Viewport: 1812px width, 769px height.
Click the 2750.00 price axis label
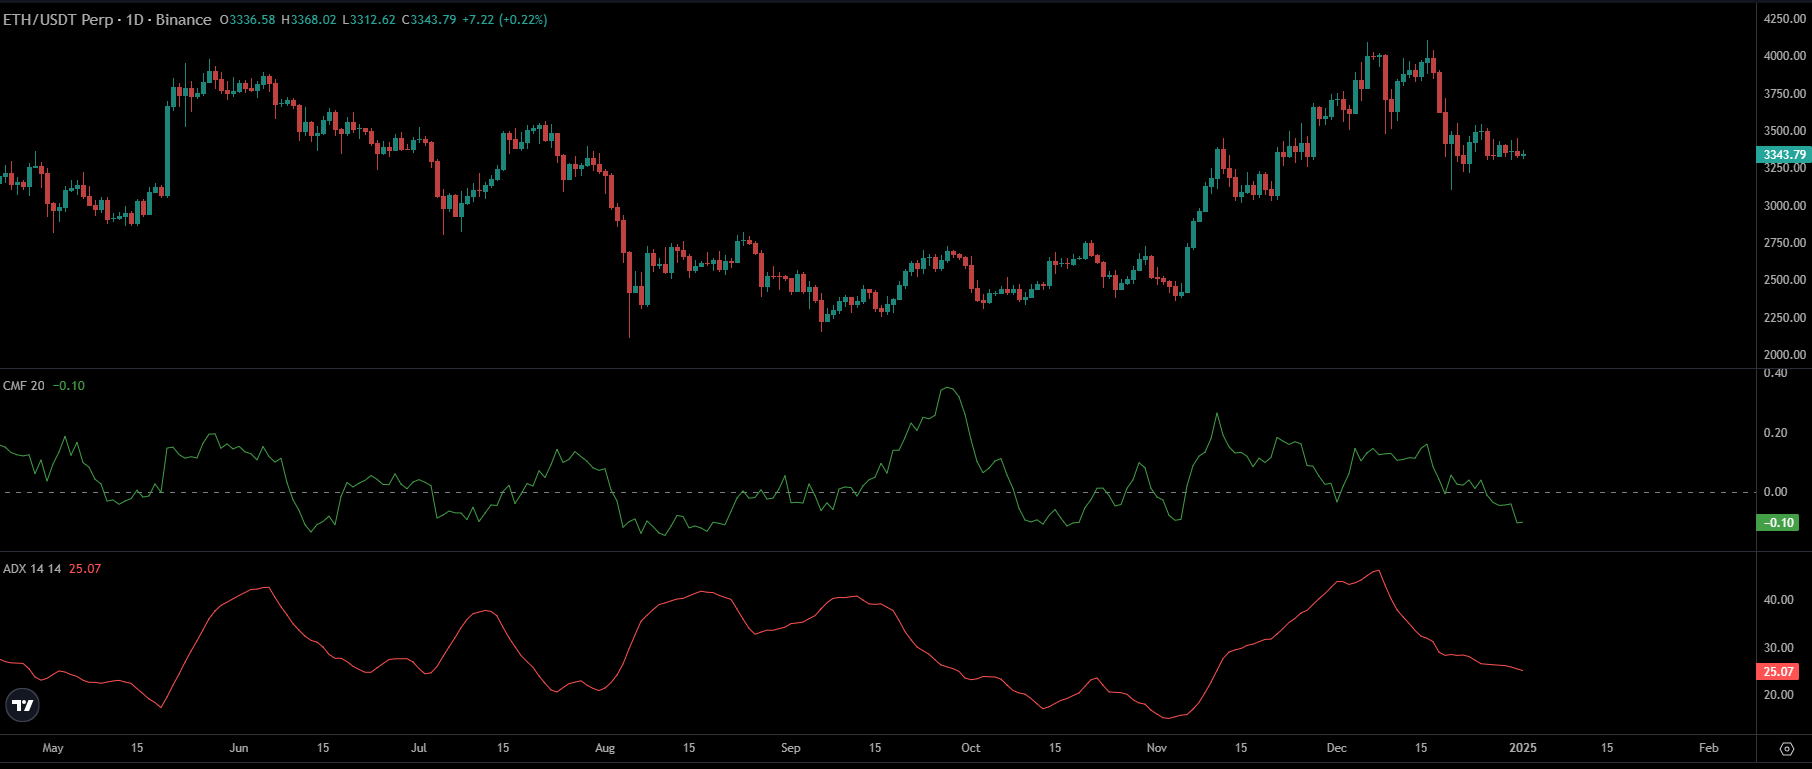coord(1785,243)
